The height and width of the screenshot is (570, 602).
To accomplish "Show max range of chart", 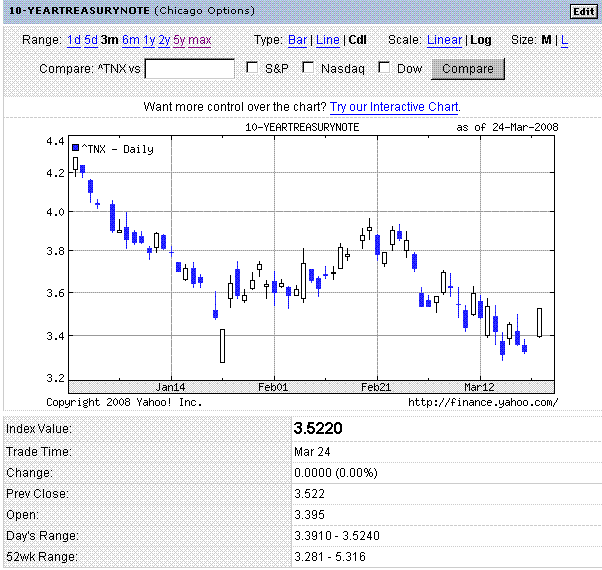I will coord(200,40).
